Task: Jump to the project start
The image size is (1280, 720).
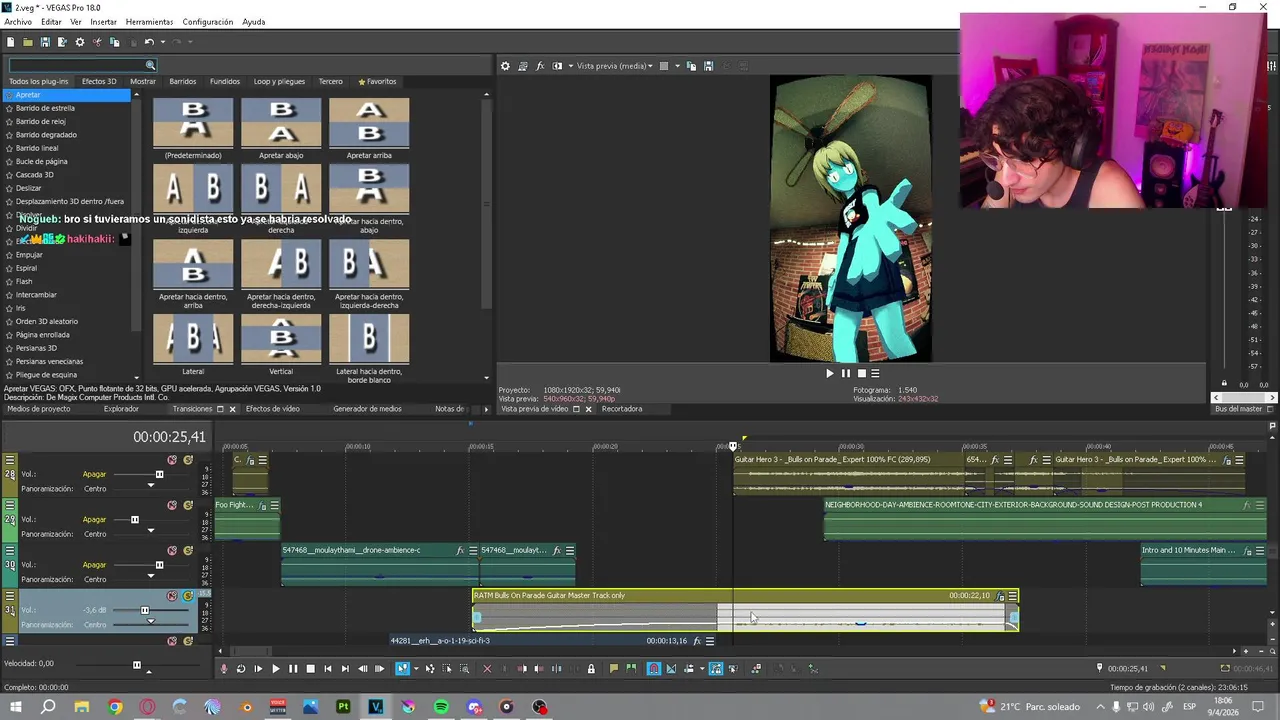Action: 327,669
